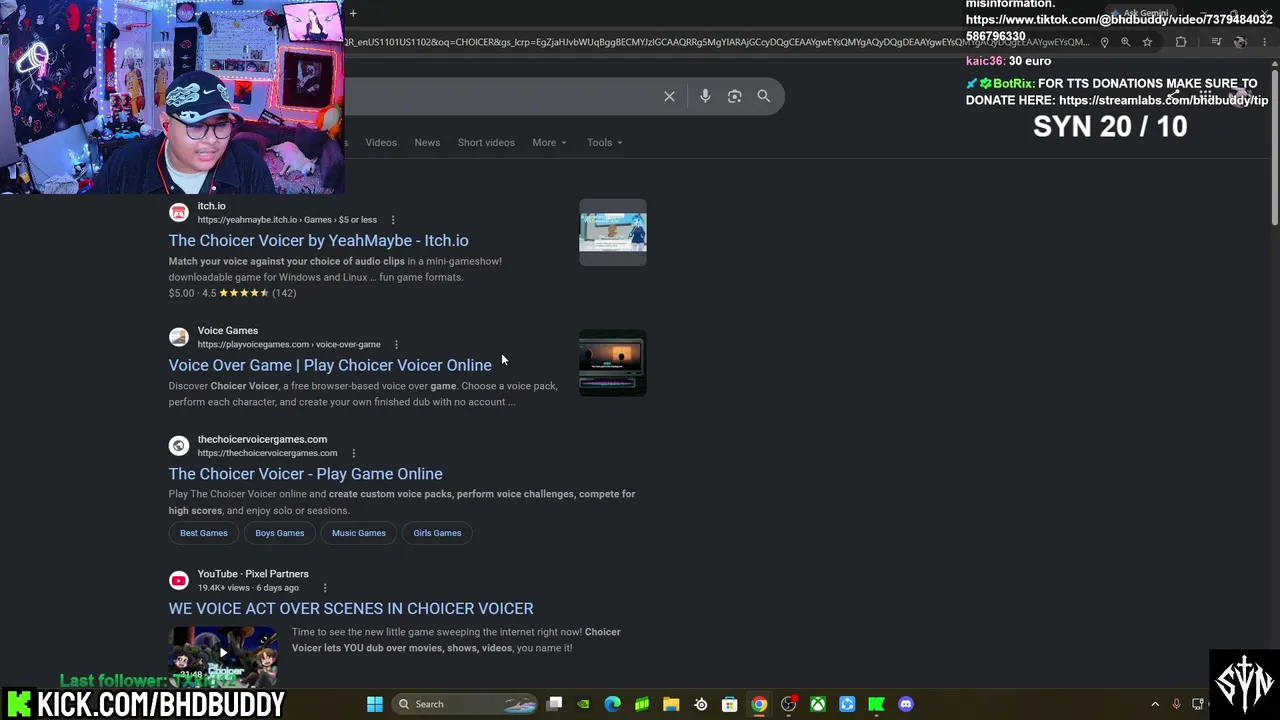This screenshot has width=1280, height=720.
Task: Expand the More search filters dropdown
Action: [x=549, y=142]
